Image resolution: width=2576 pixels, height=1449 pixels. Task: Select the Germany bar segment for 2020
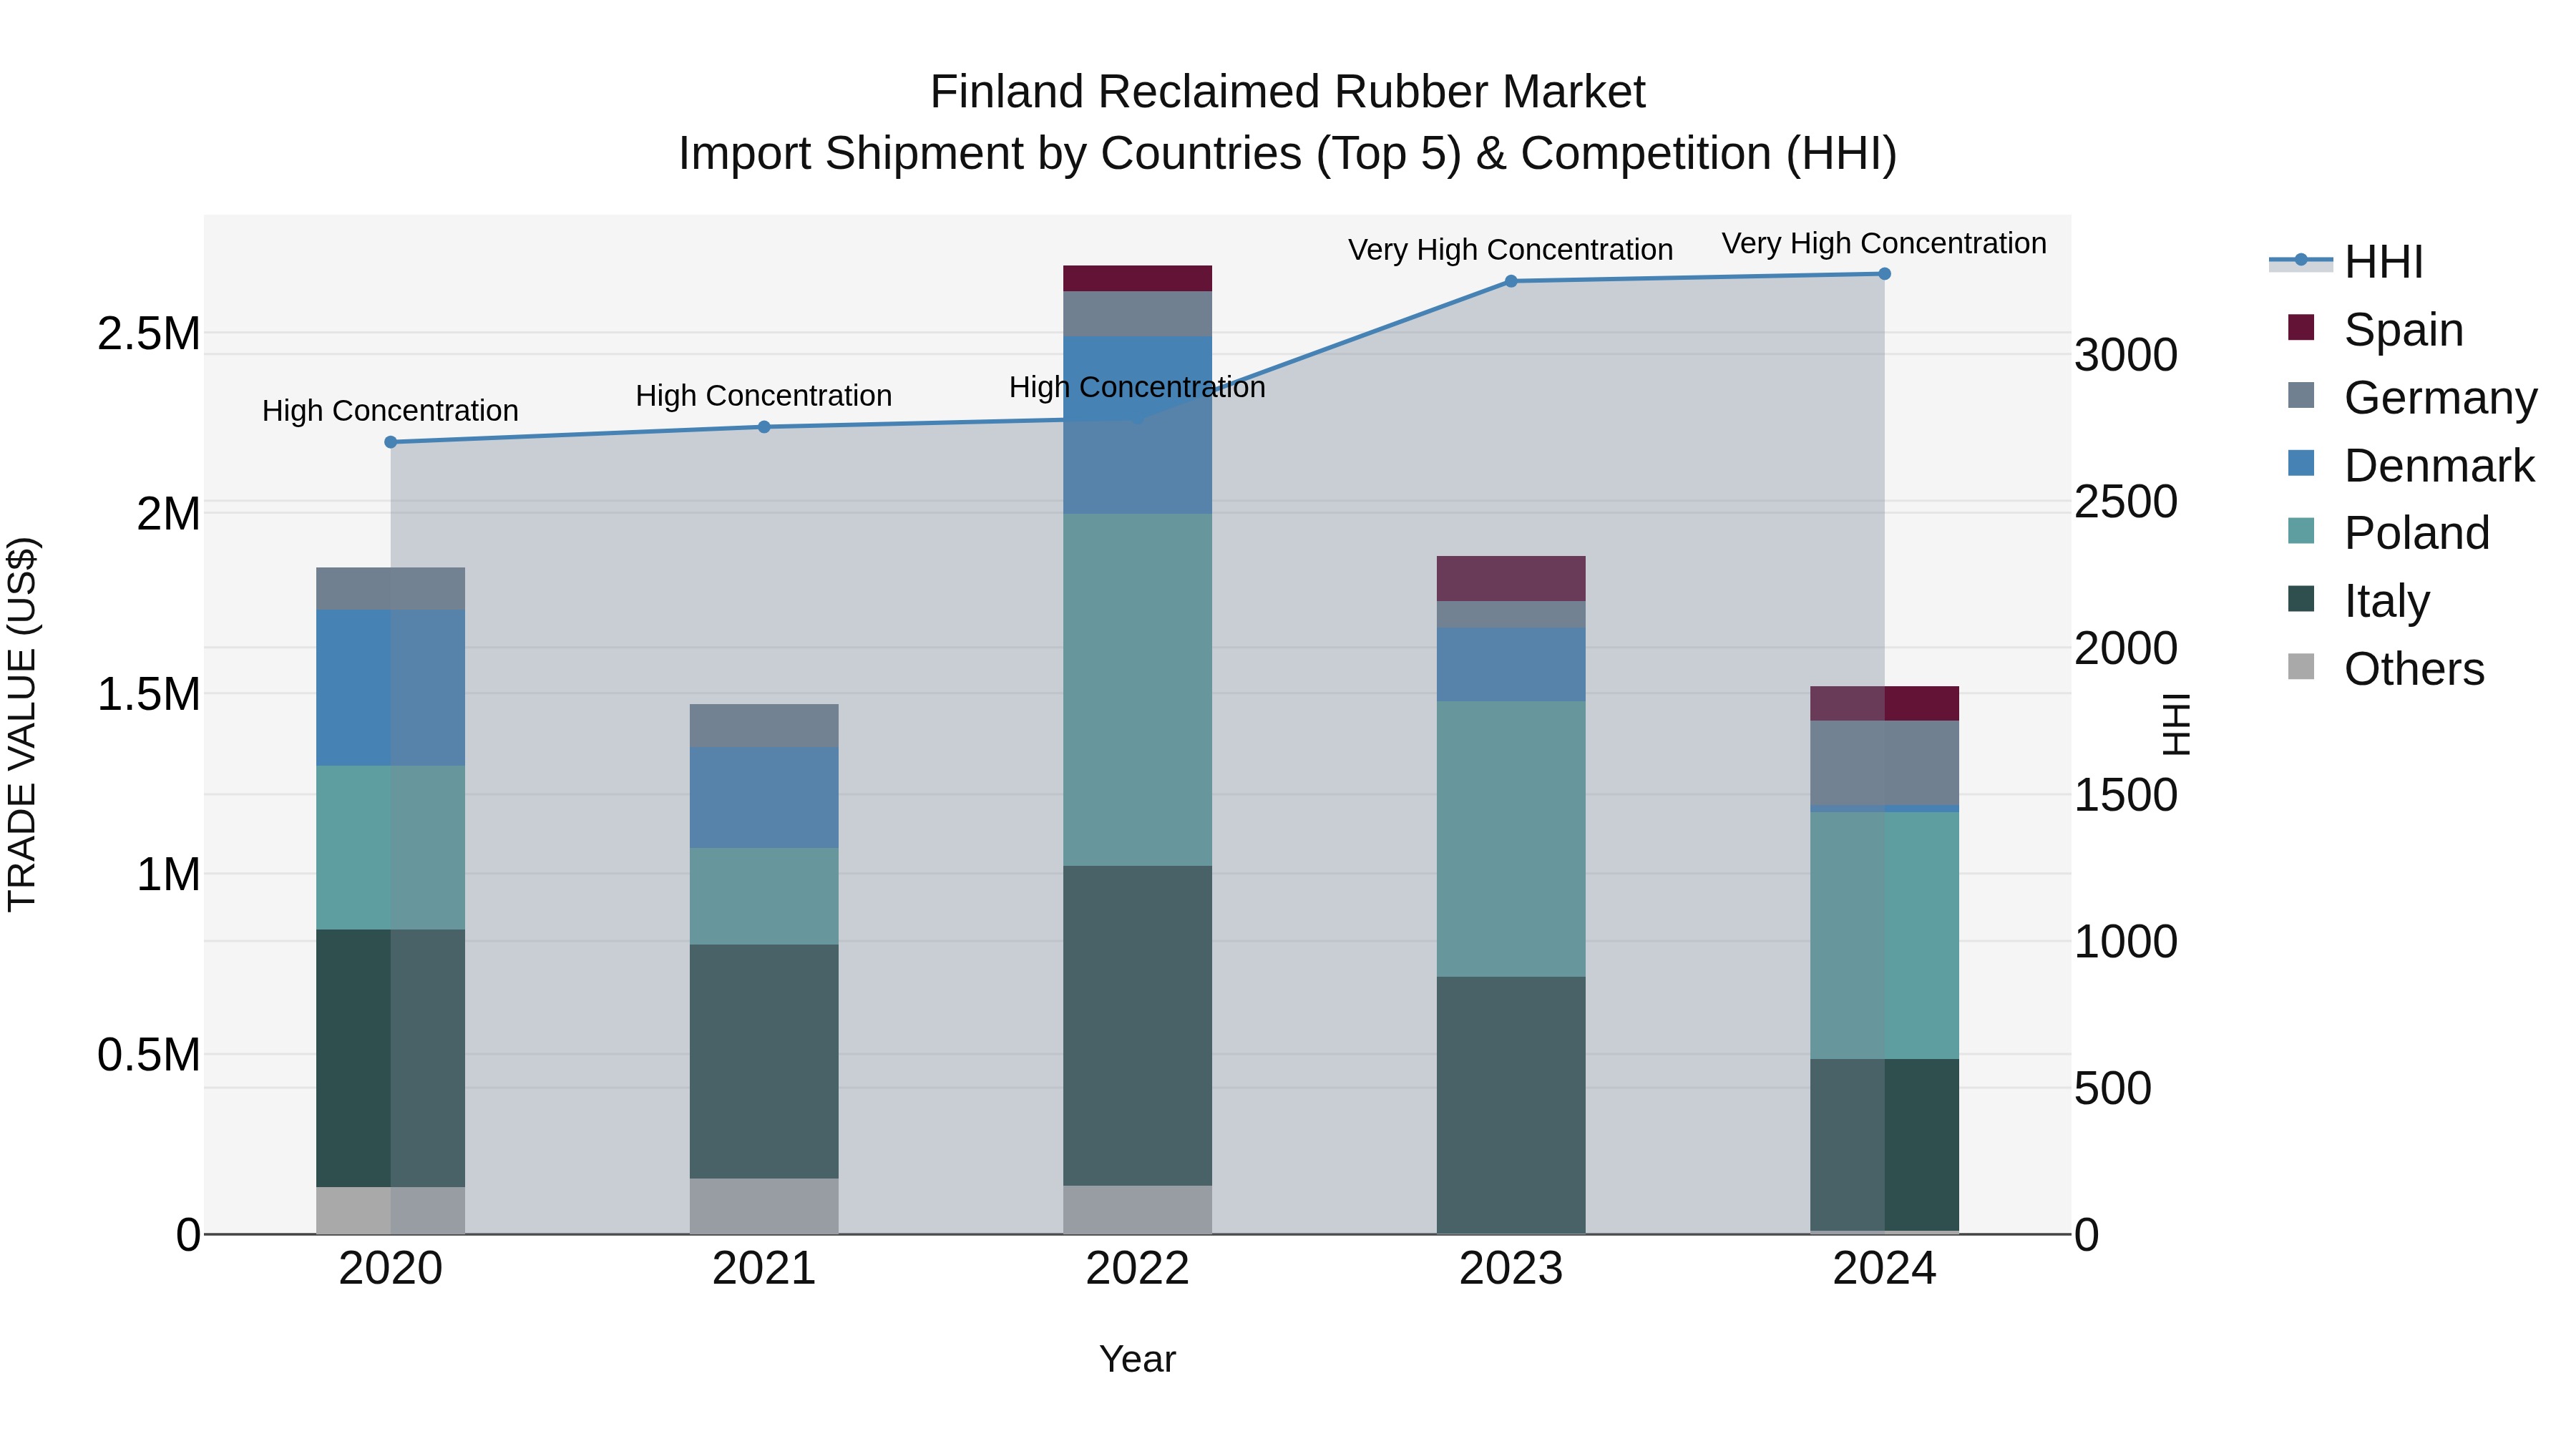point(391,589)
